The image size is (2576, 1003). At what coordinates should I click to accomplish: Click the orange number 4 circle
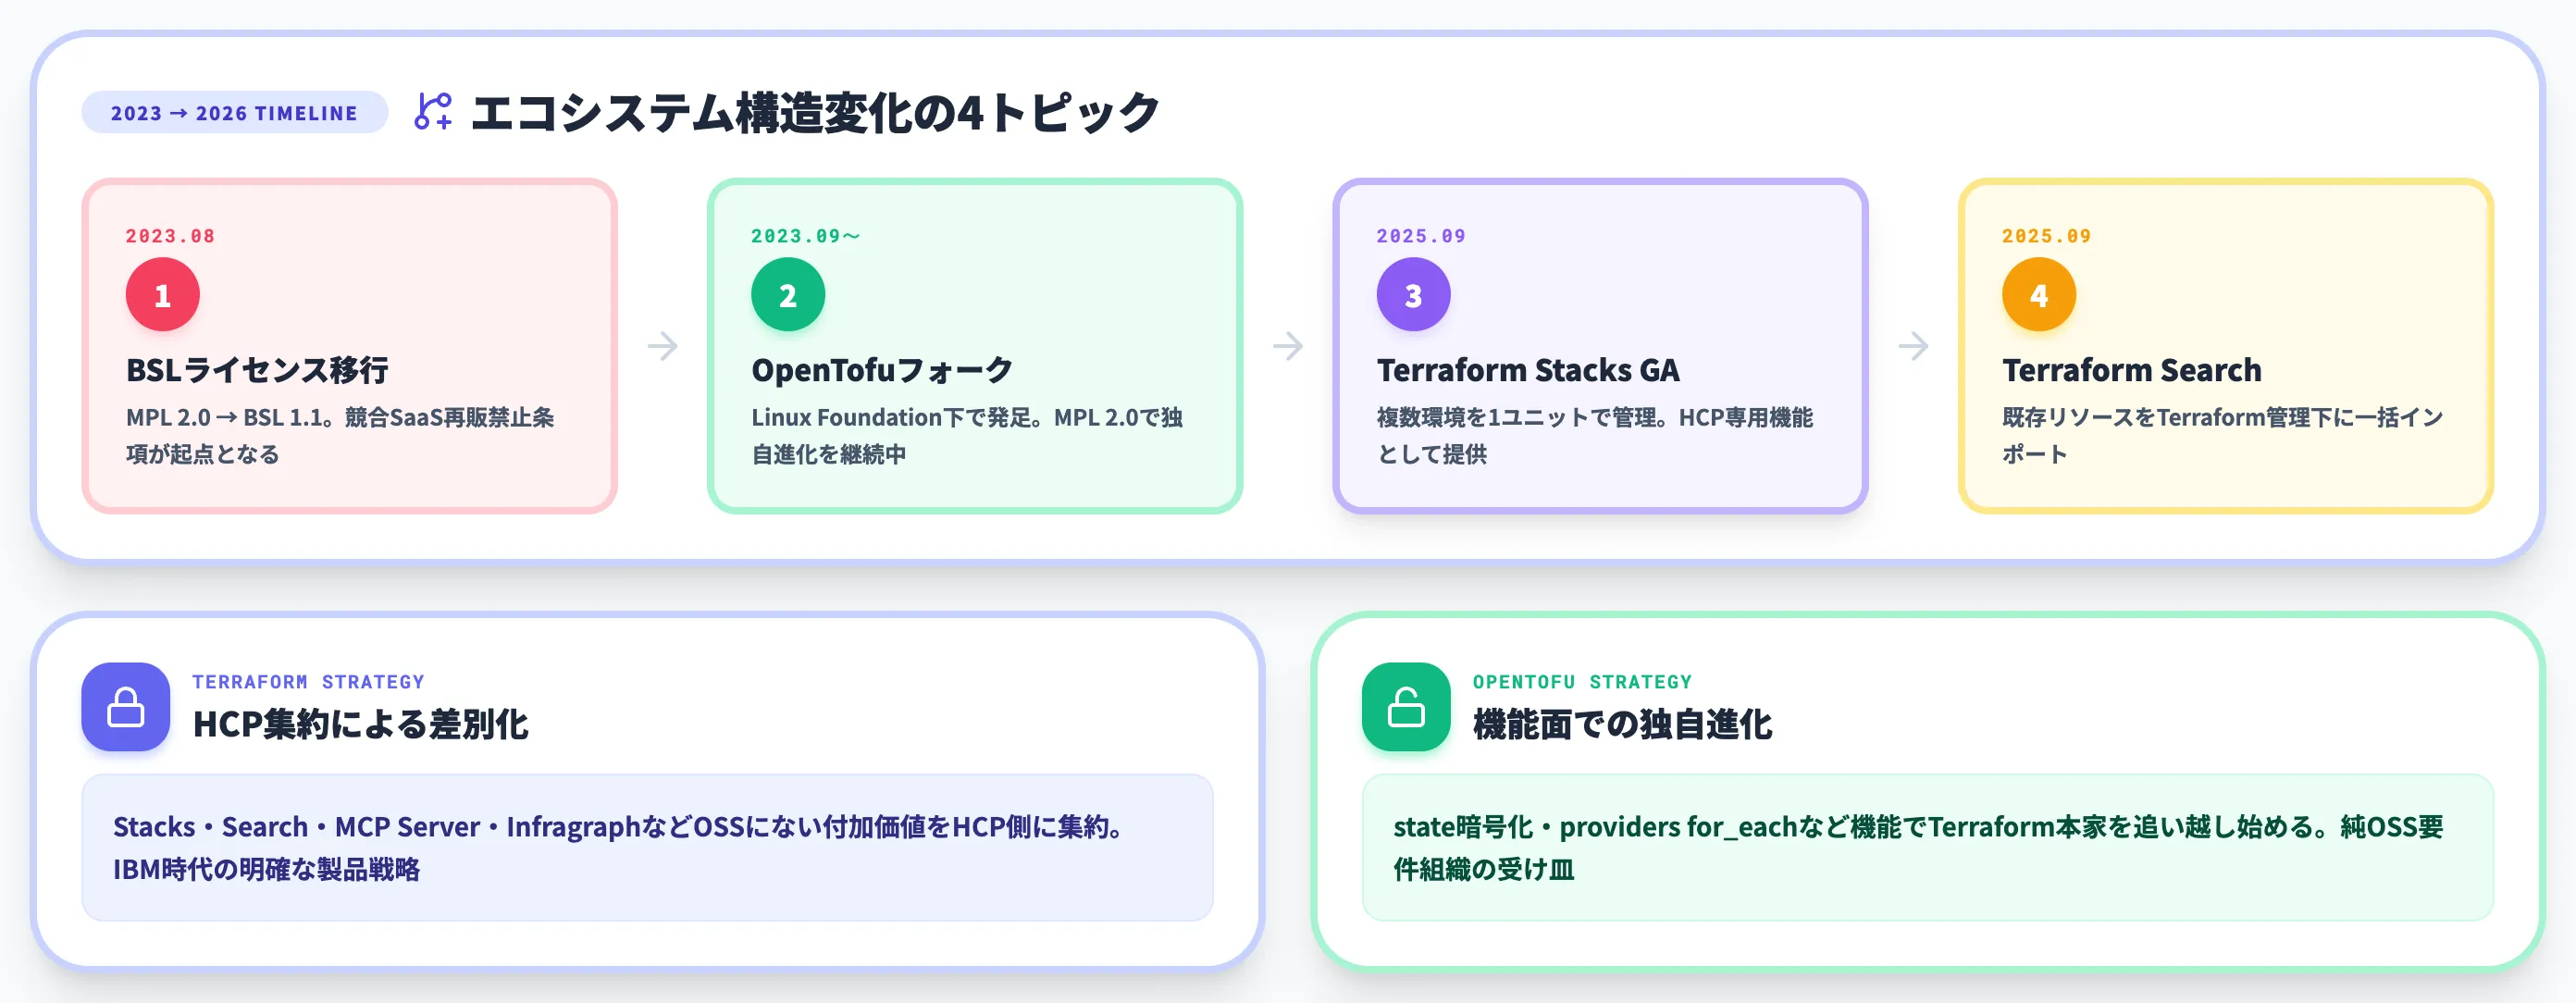coord(2039,295)
